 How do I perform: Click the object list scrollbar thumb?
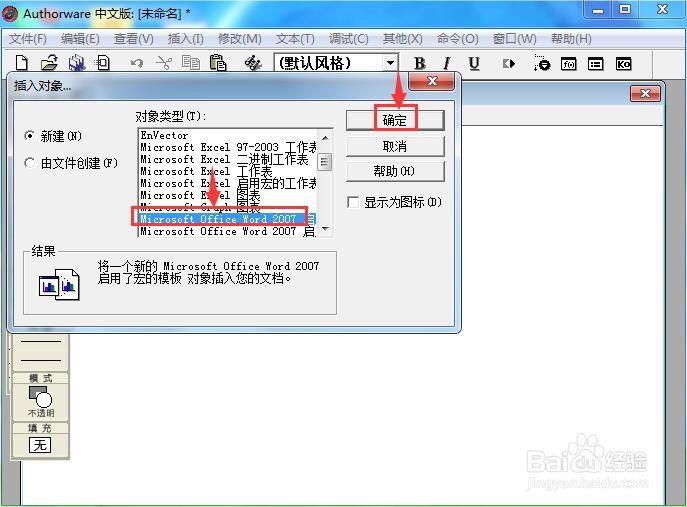pyautogui.click(x=324, y=162)
